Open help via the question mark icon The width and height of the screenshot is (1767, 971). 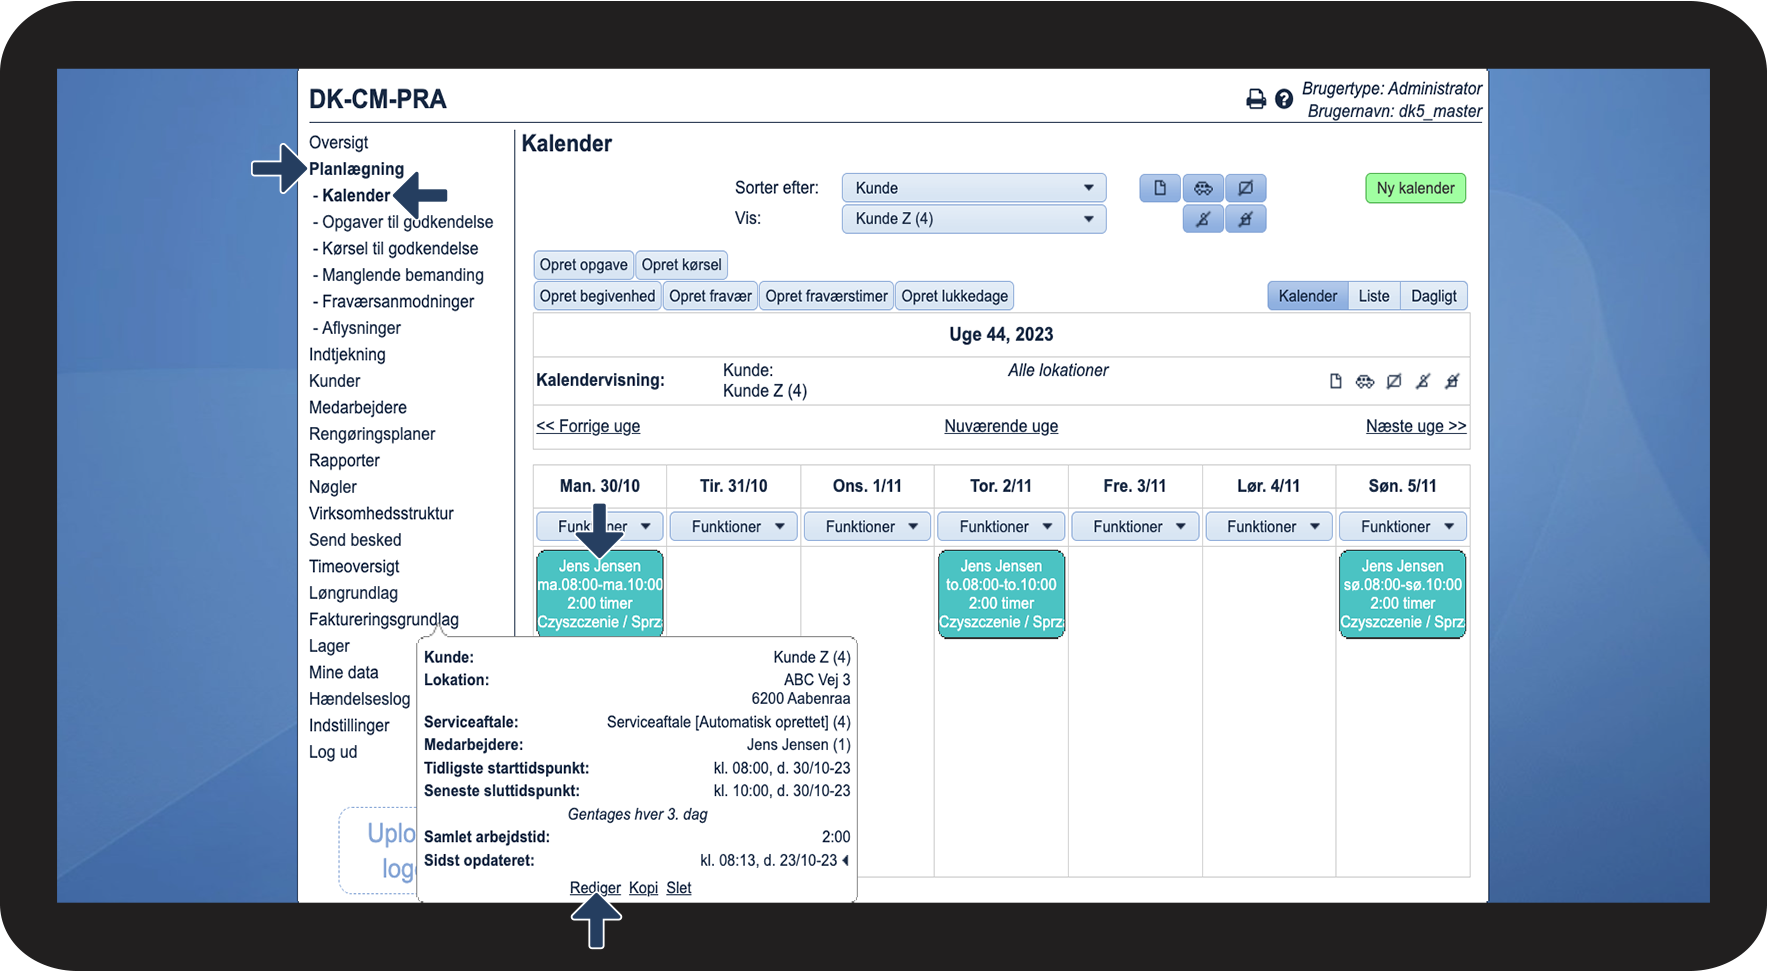point(1284,99)
